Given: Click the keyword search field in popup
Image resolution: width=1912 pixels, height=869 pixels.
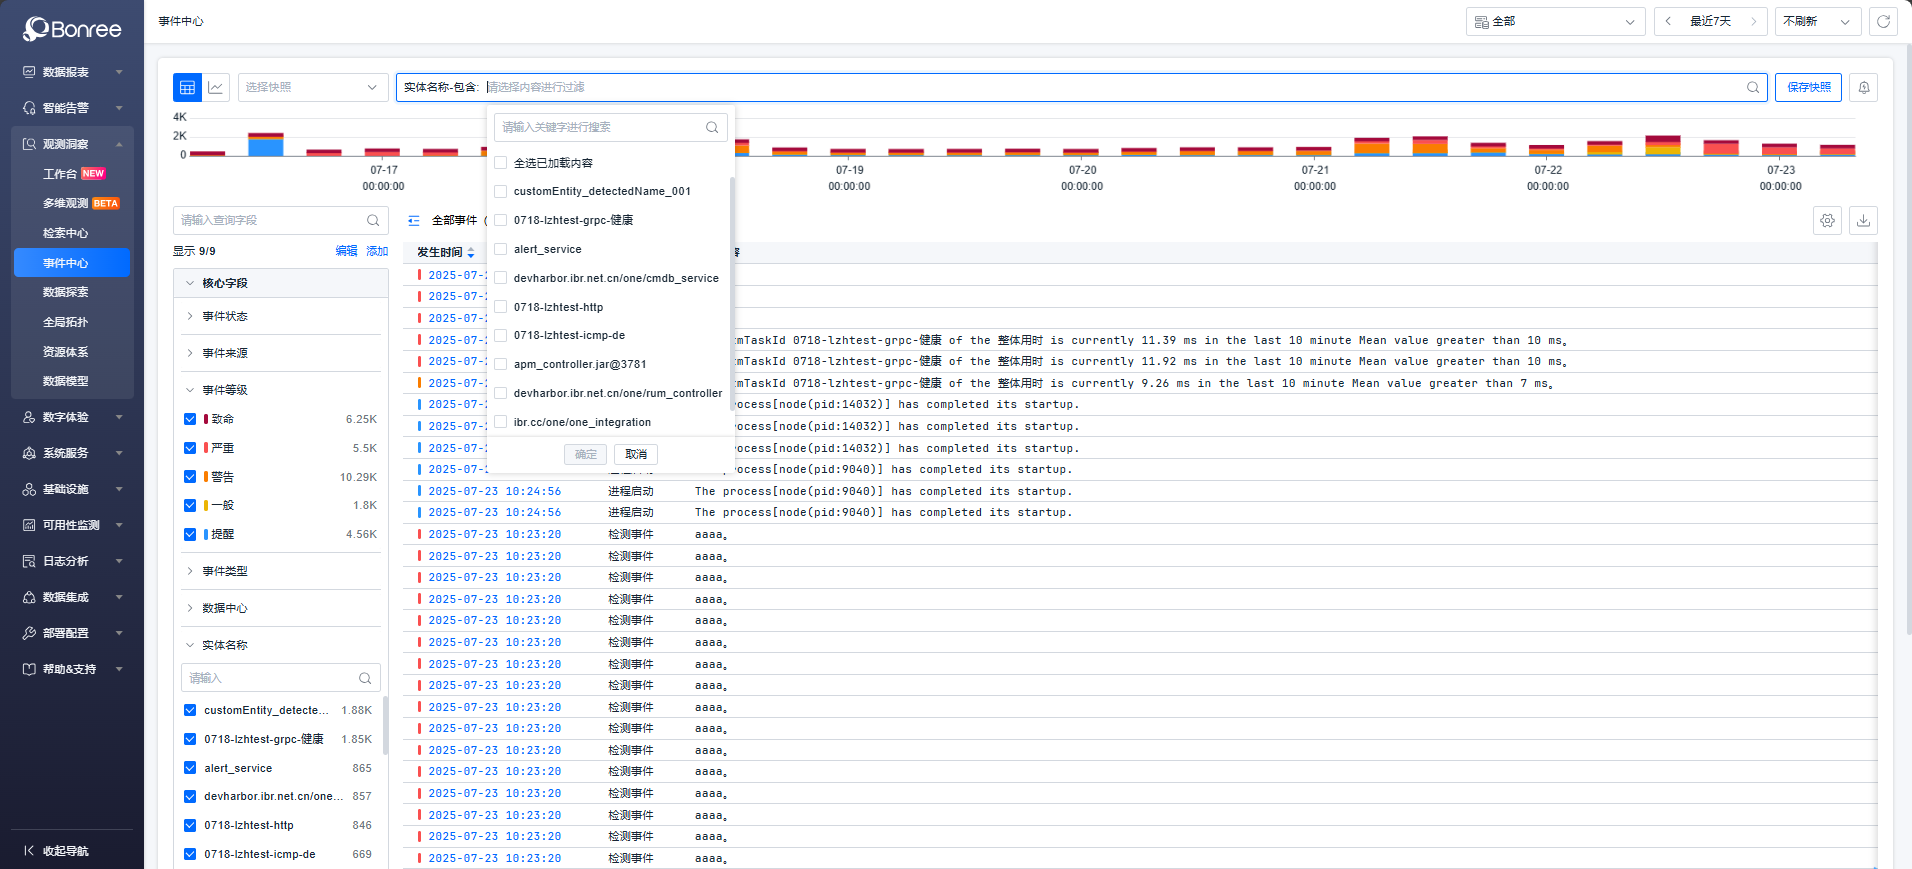Looking at the screenshot, I should pos(600,128).
